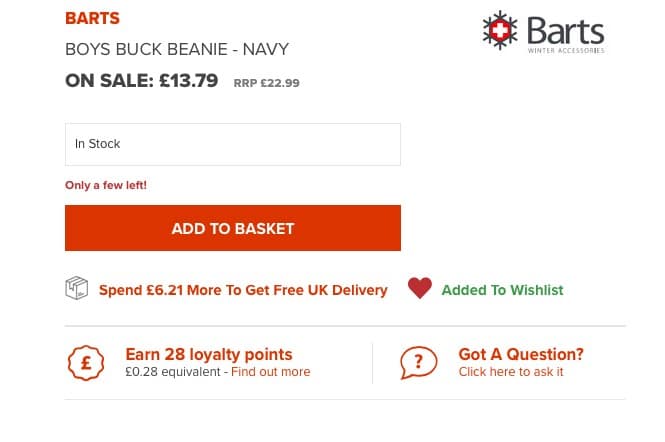
Task: Click the pound loyalty badge icon
Action: click(86, 363)
